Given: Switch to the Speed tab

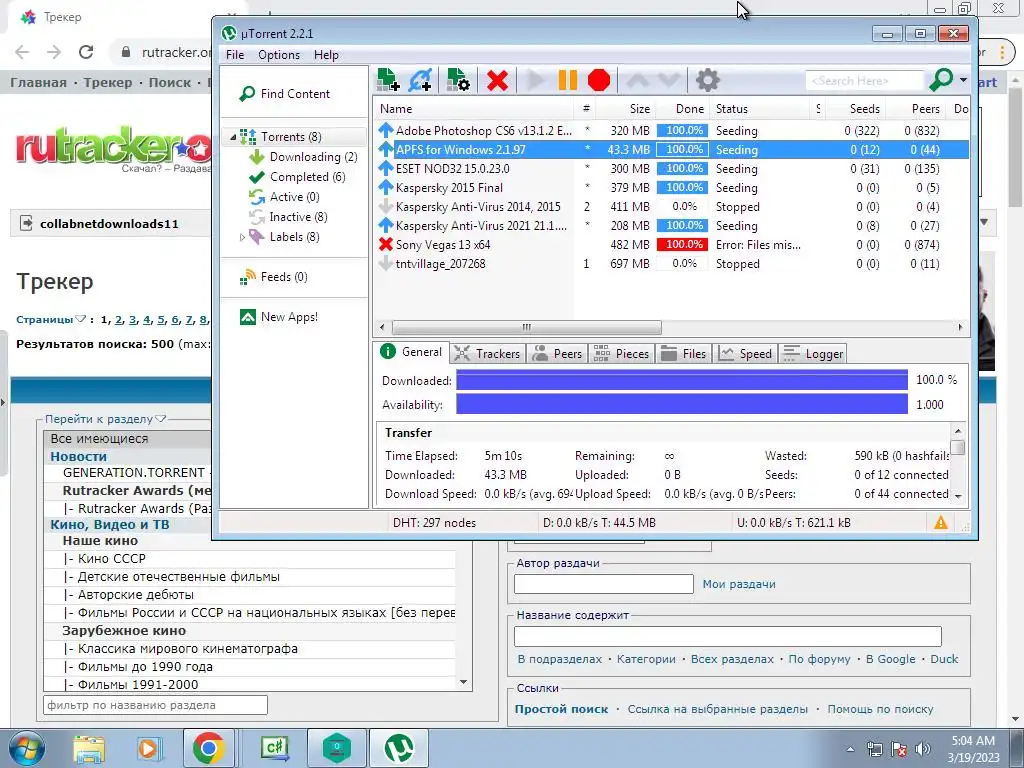Looking at the screenshot, I should pyautogui.click(x=745, y=353).
